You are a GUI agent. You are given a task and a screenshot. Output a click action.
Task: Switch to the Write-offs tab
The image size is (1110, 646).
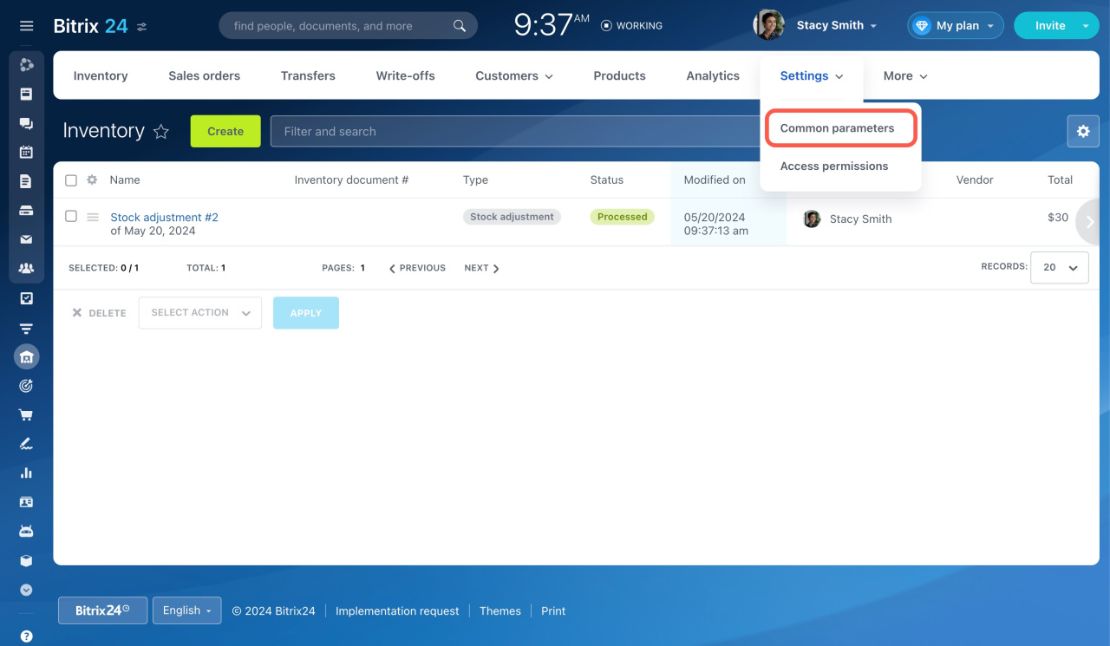405,76
